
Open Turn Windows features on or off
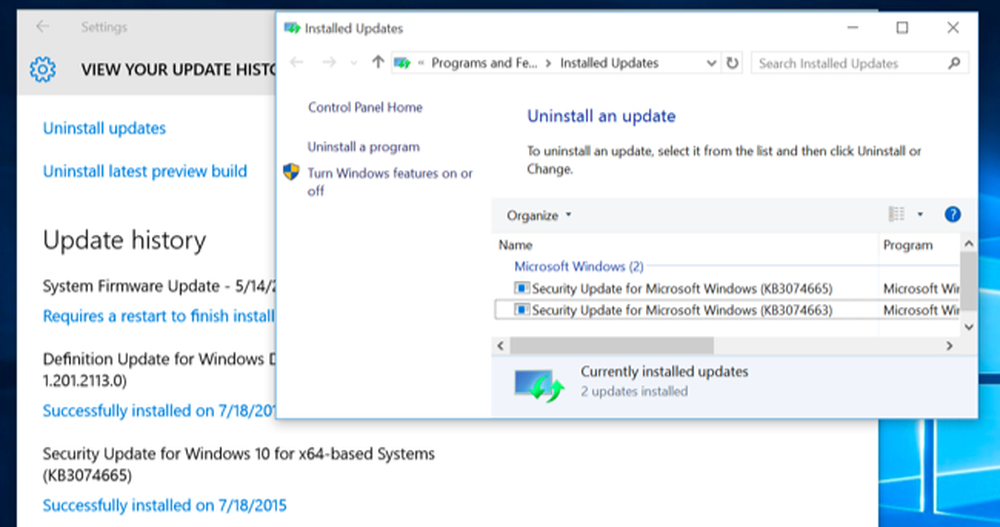click(x=390, y=182)
